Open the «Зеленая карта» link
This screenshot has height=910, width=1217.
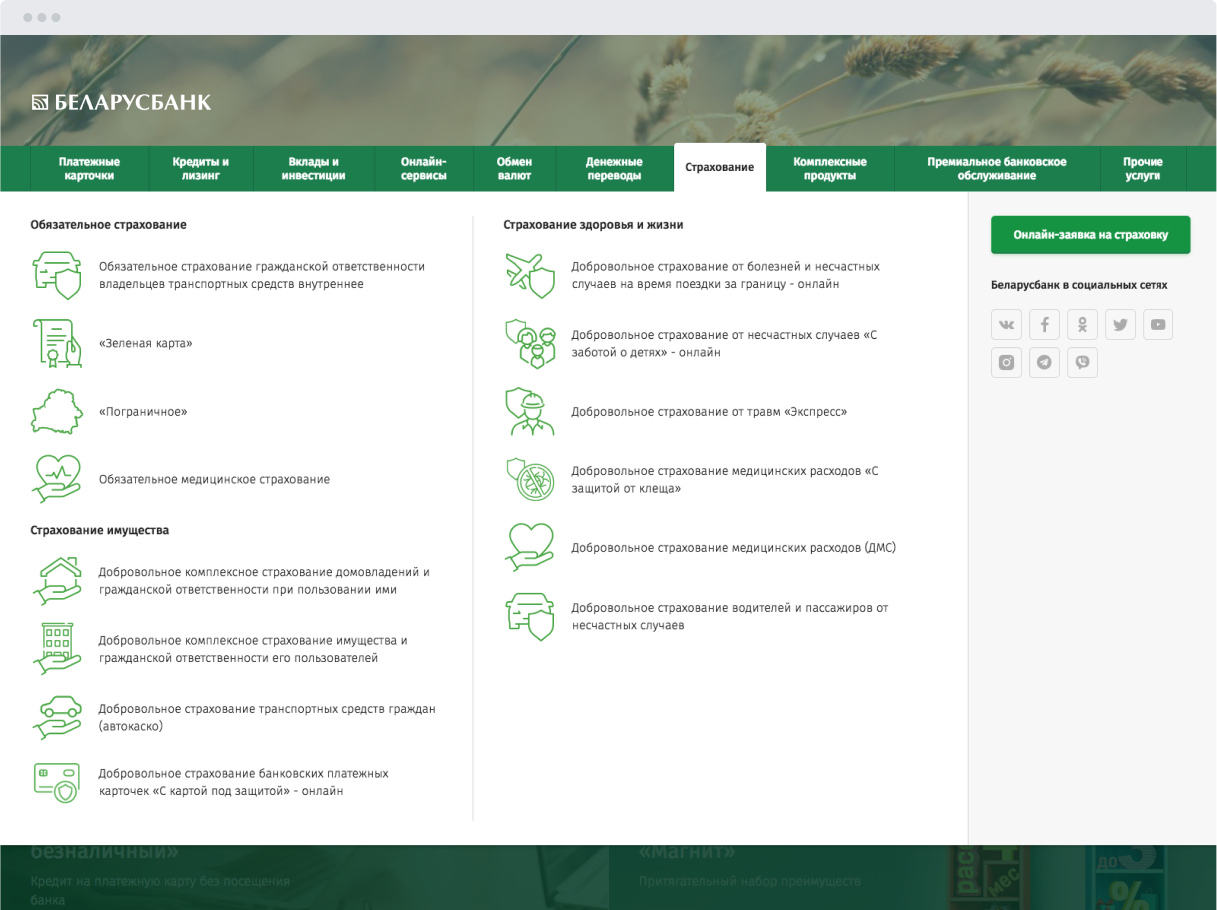145,344
